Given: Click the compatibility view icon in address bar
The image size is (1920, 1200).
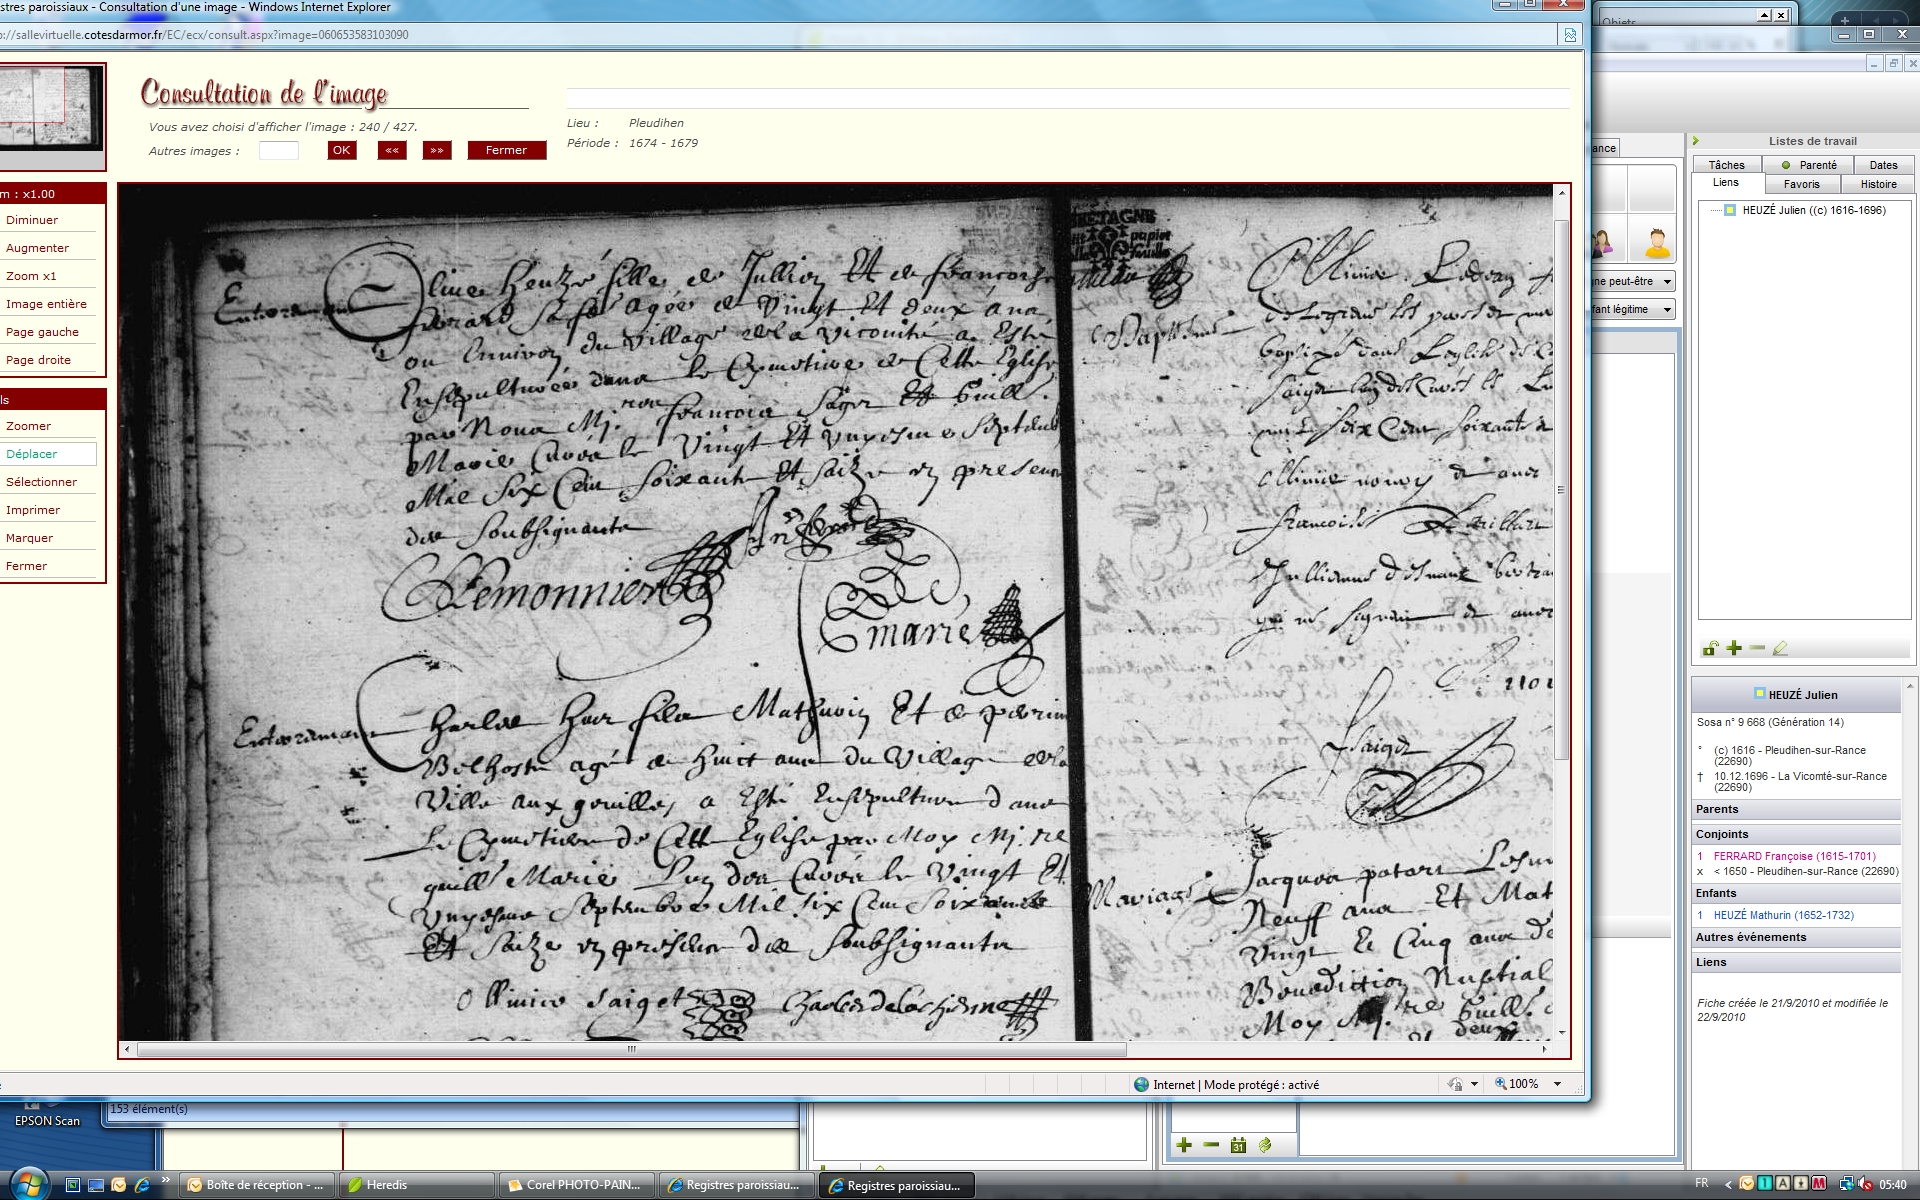Looking at the screenshot, I should [x=1570, y=35].
